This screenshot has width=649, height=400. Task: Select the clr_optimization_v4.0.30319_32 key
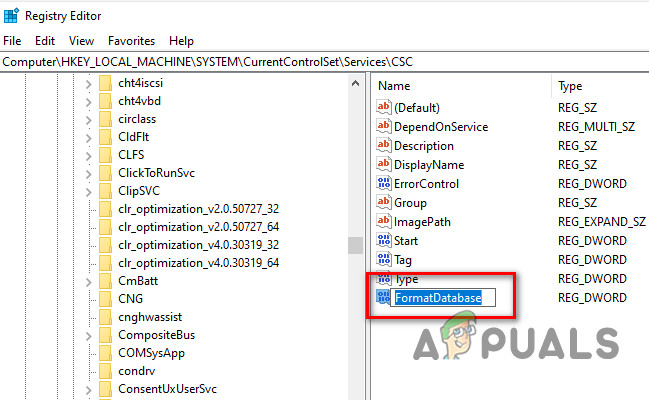click(x=198, y=245)
